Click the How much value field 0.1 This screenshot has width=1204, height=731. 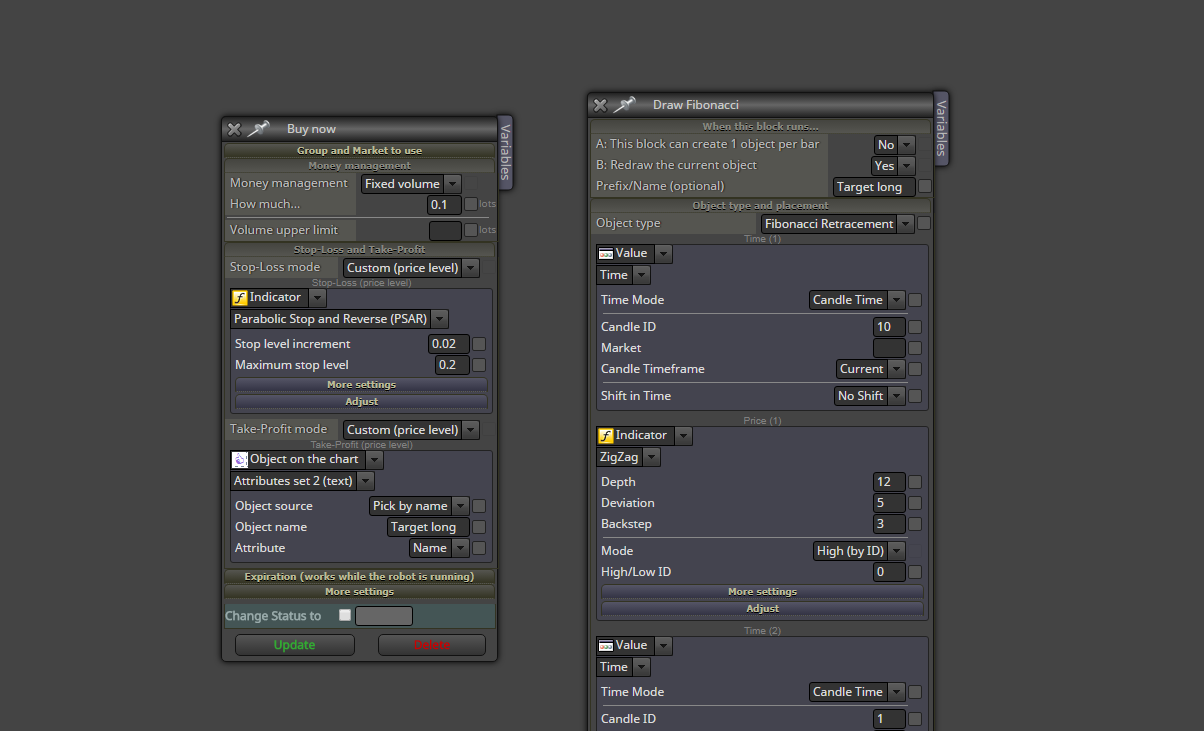445,204
